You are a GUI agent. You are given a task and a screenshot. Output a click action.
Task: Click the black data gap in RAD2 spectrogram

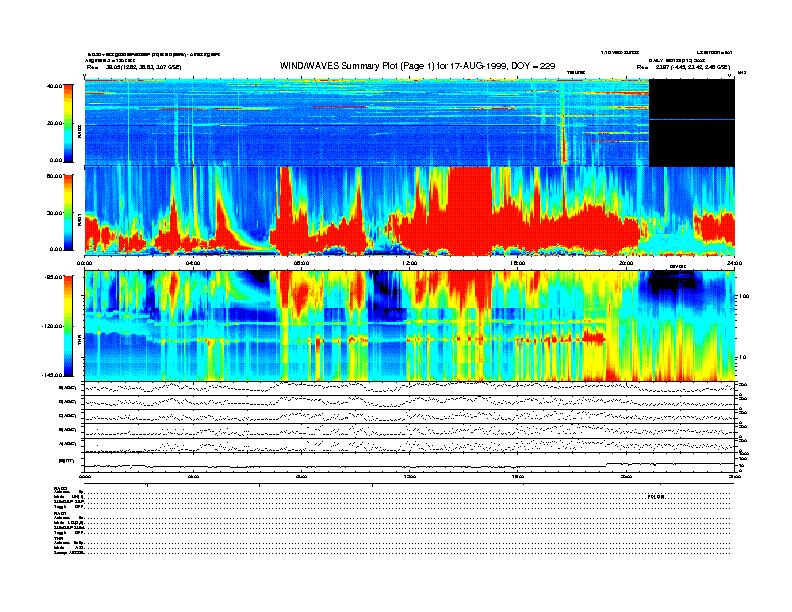point(691,123)
